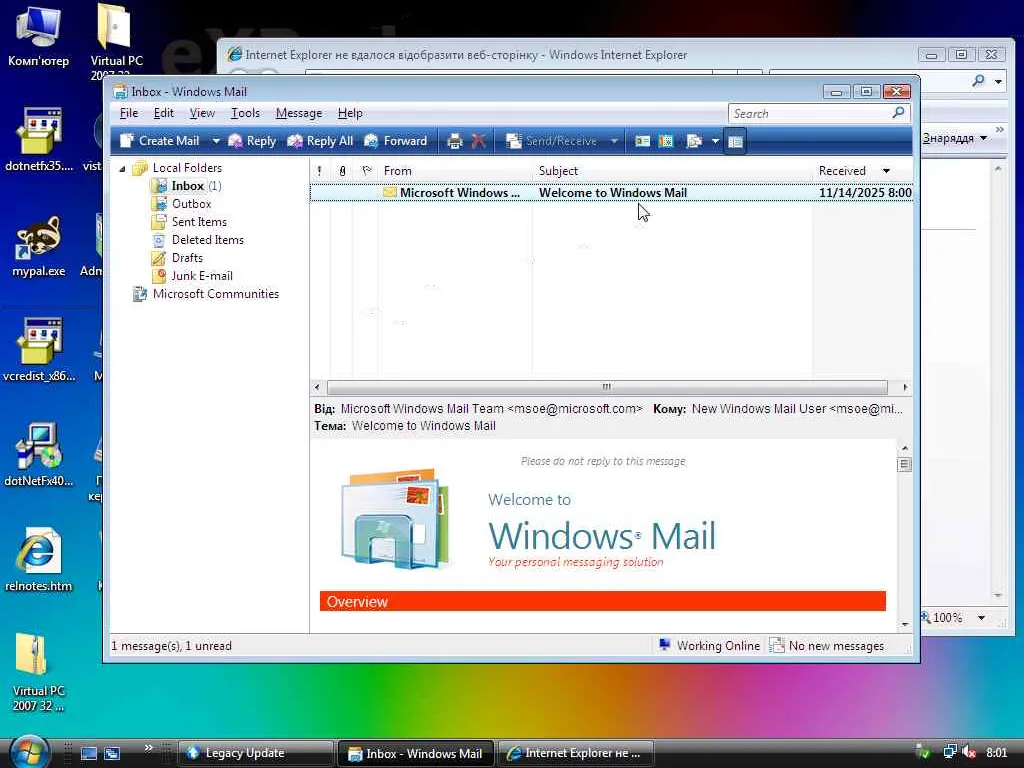Click the message list horizontal scrollbar thumb
This screenshot has width=1024, height=768.
point(607,387)
